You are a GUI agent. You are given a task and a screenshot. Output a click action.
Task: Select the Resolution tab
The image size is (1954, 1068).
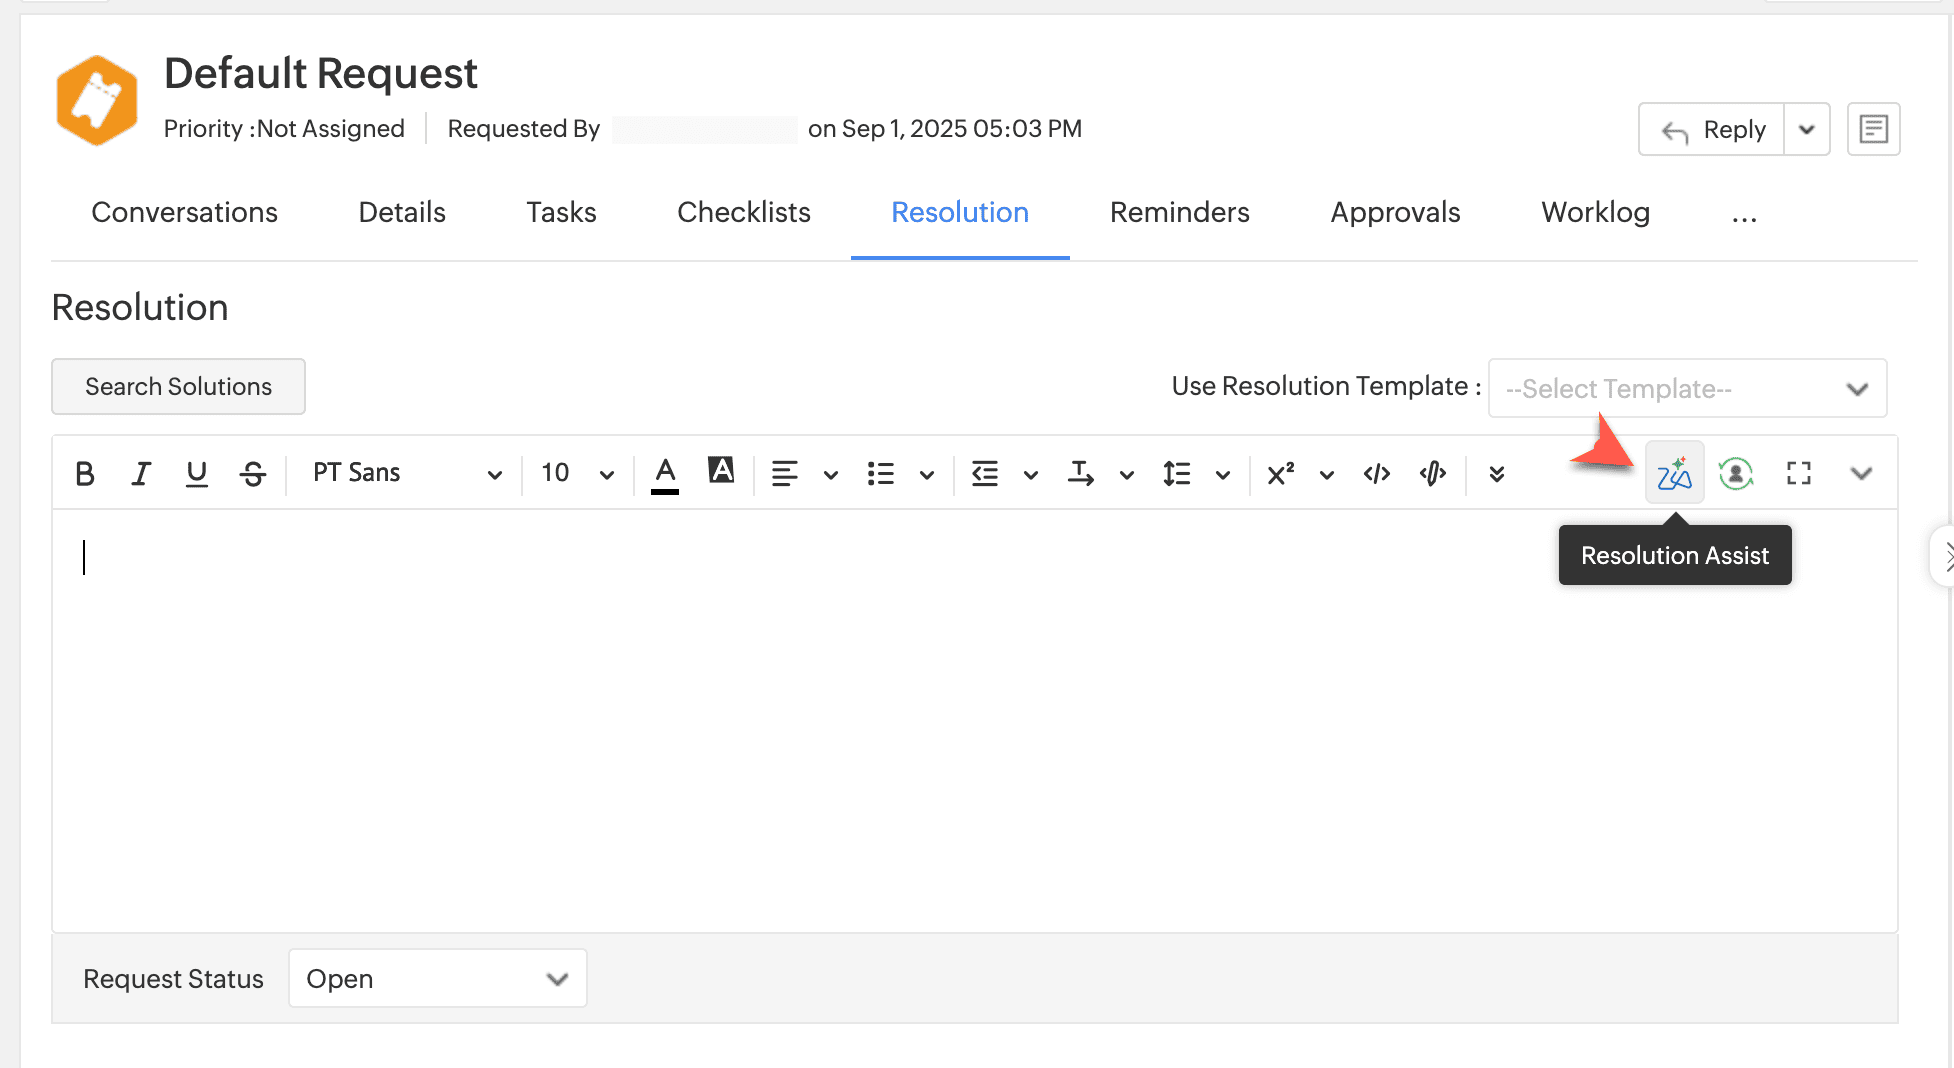[x=960, y=212]
